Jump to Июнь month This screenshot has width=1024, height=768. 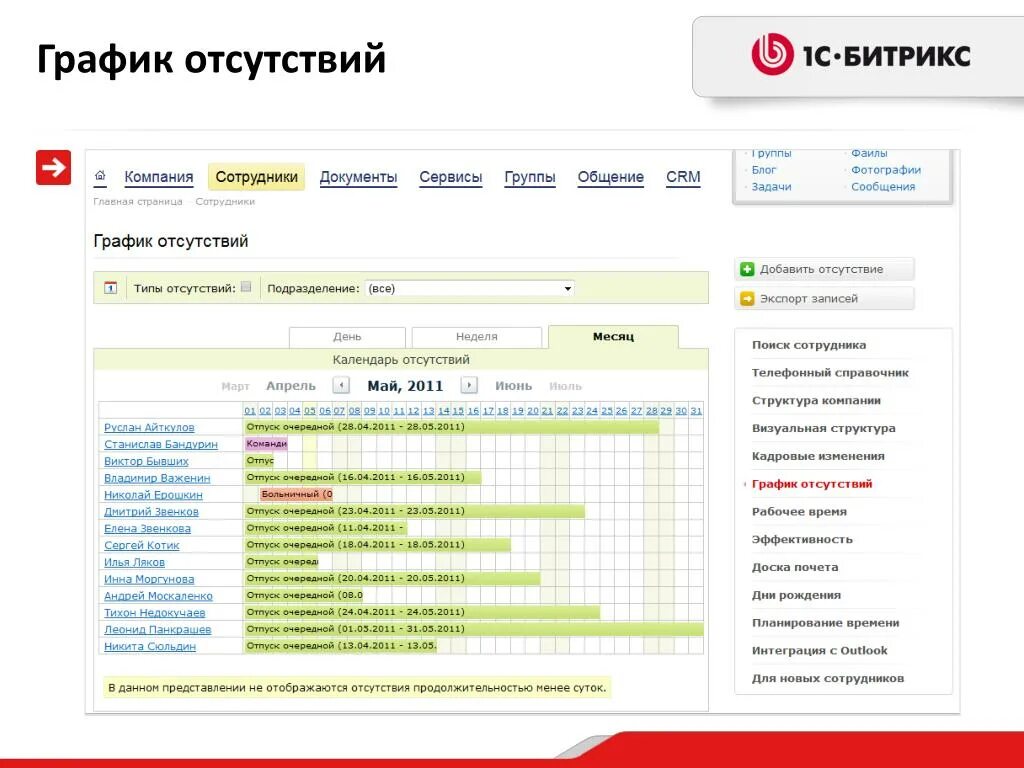(x=513, y=386)
